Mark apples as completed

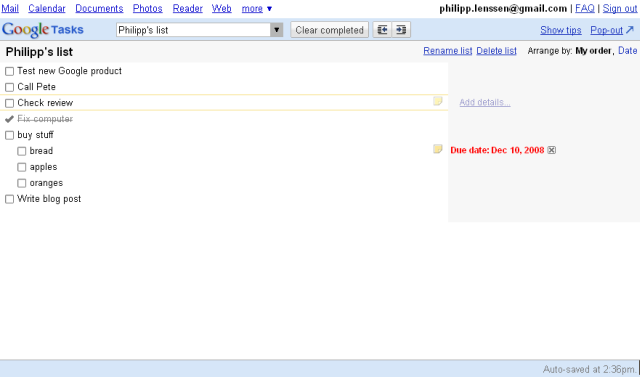22,167
